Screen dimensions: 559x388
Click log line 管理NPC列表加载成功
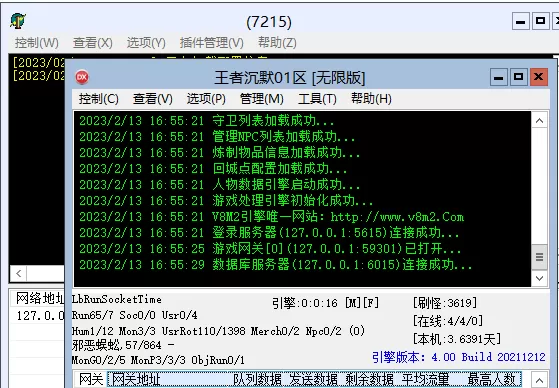(x=217, y=137)
